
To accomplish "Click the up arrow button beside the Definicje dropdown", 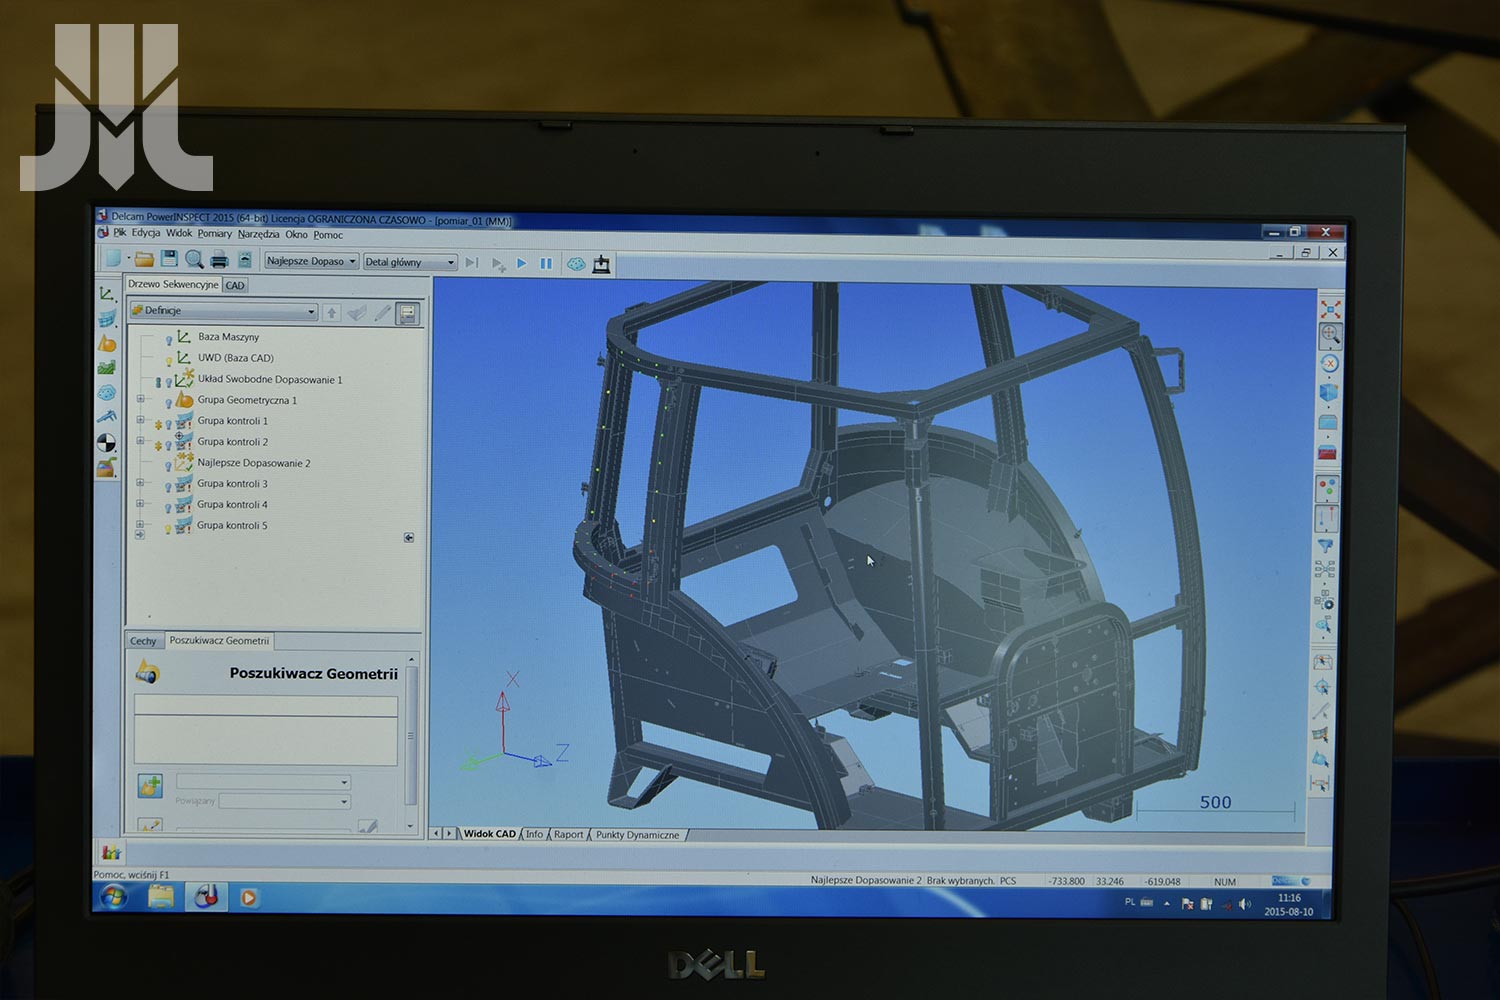I will pos(332,313).
